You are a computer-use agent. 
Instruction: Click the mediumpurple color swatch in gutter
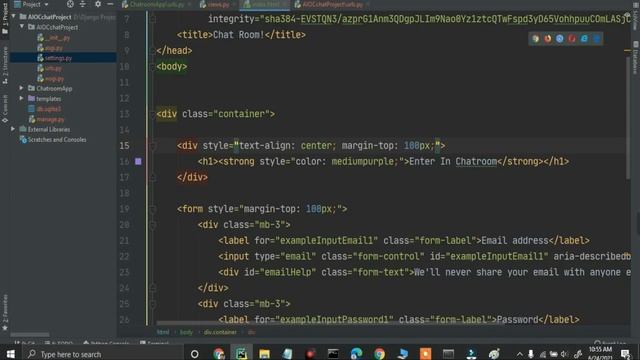coord(138,161)
